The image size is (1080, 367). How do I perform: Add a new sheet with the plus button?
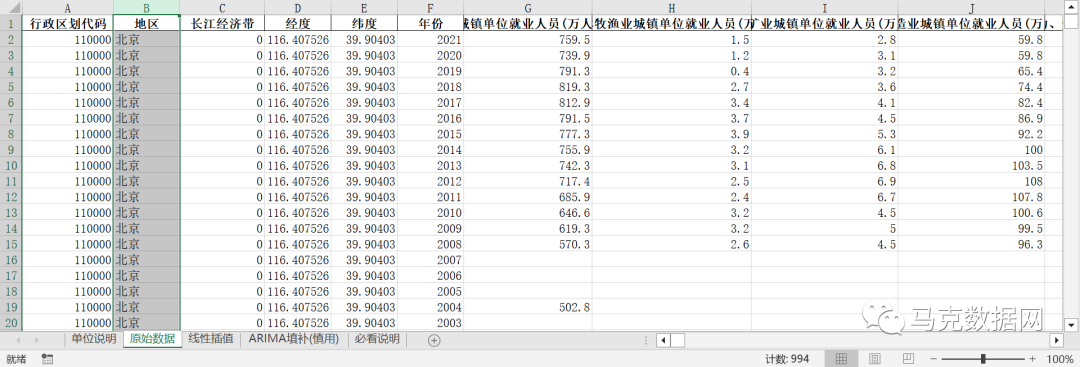click(x=434, y=340)
